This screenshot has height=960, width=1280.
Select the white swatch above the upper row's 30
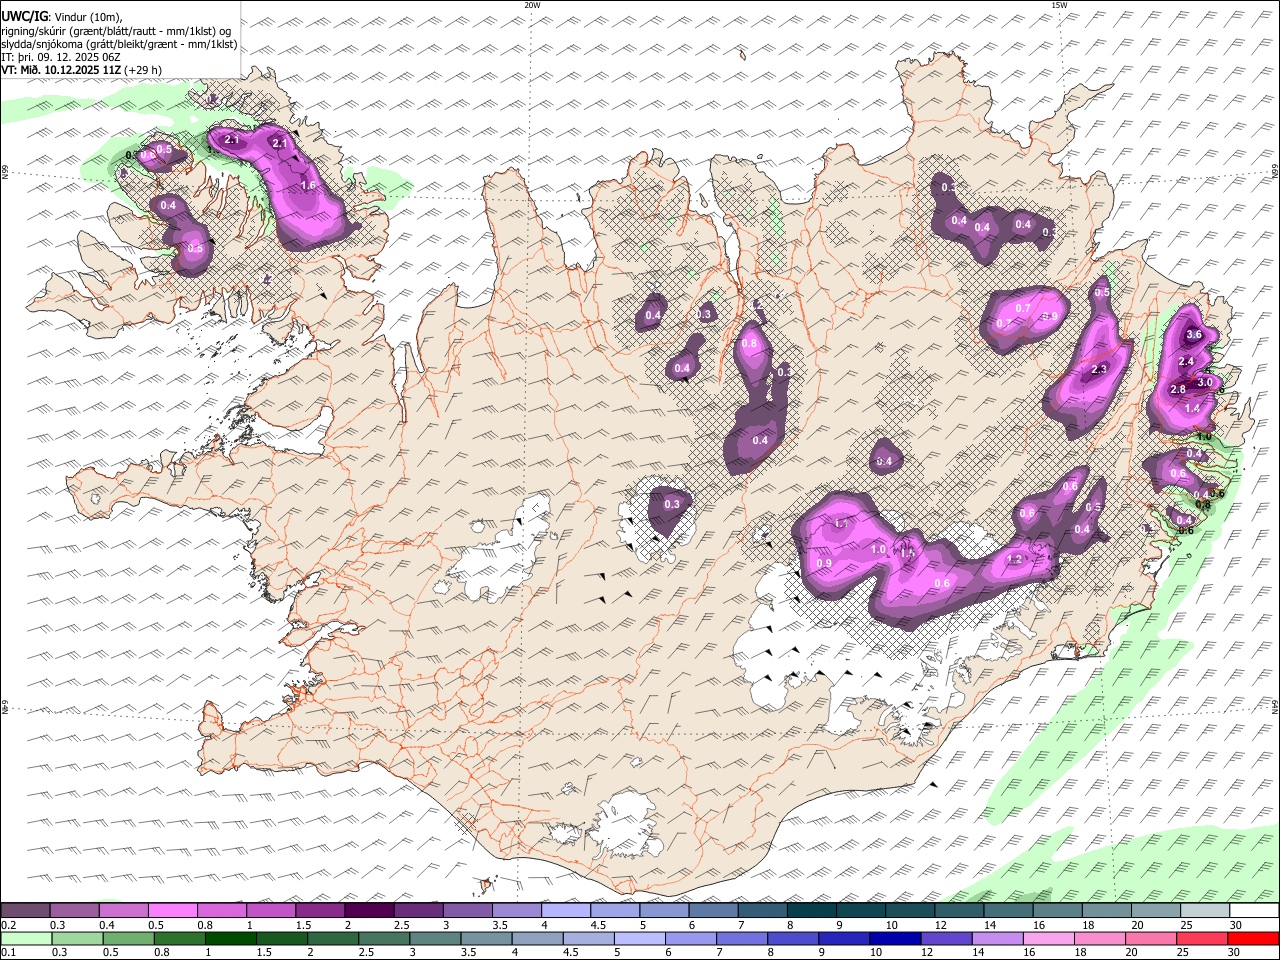pyautogui.click(x=1254, y=911)
